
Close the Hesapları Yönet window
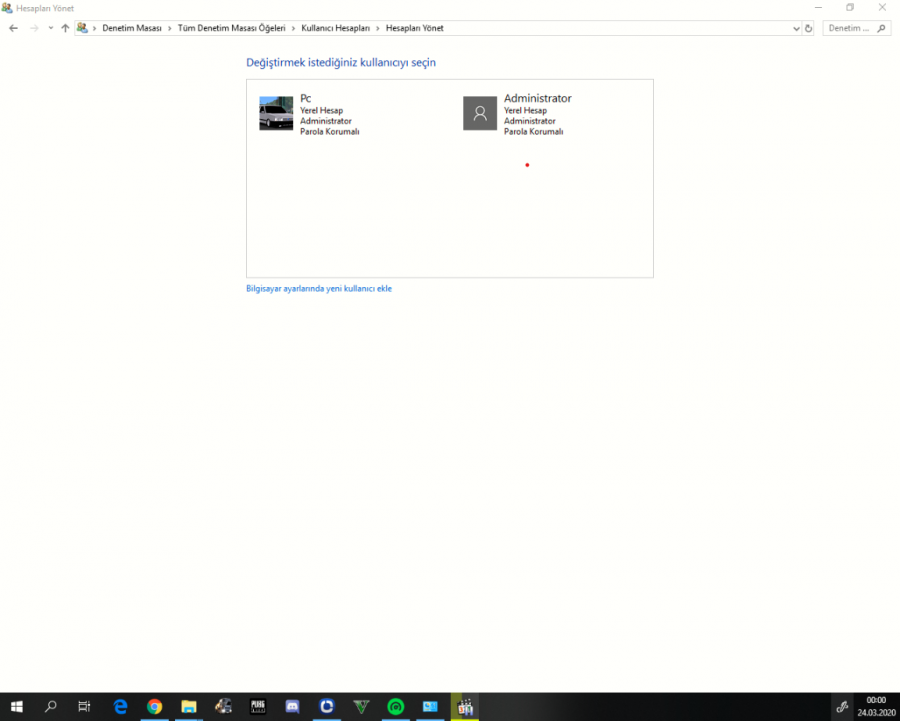pyautogui.click(x=882, y=7)
